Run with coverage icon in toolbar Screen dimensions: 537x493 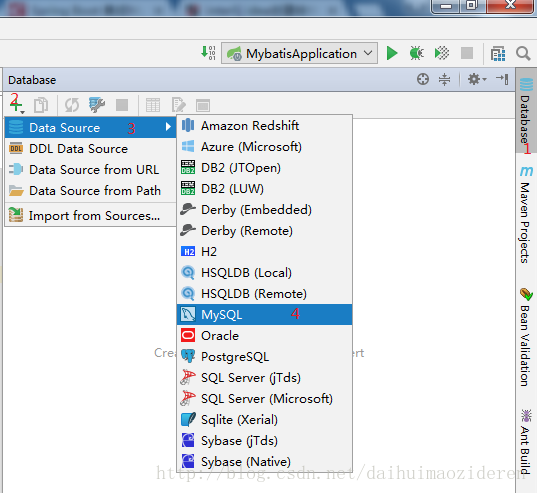(441, 53)
